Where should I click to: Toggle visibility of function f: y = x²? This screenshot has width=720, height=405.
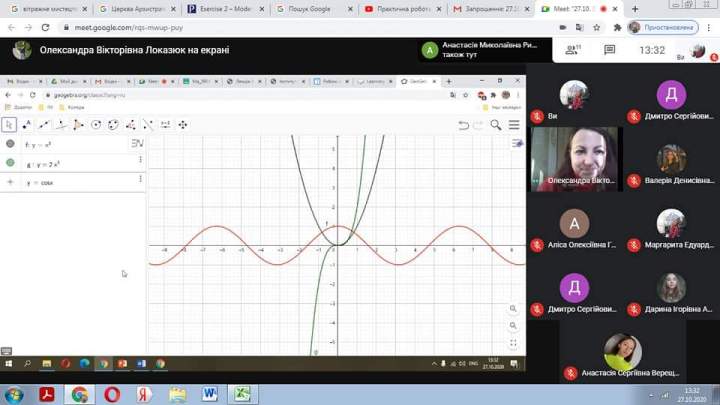[x=10, y=144]
